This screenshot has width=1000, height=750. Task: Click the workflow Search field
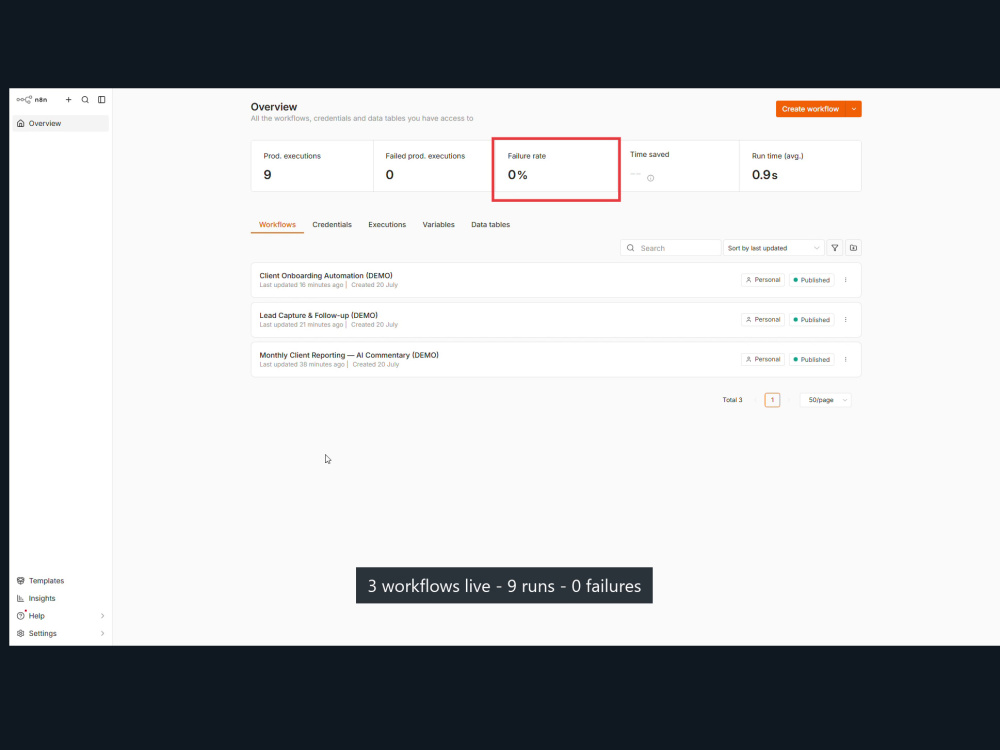coord(670,248)
